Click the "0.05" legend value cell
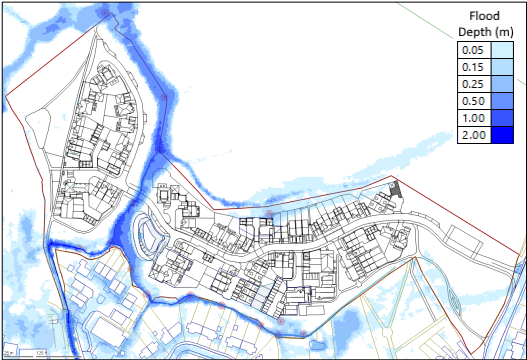The height and width of the screenshot is (360, 527). [474, 50]
